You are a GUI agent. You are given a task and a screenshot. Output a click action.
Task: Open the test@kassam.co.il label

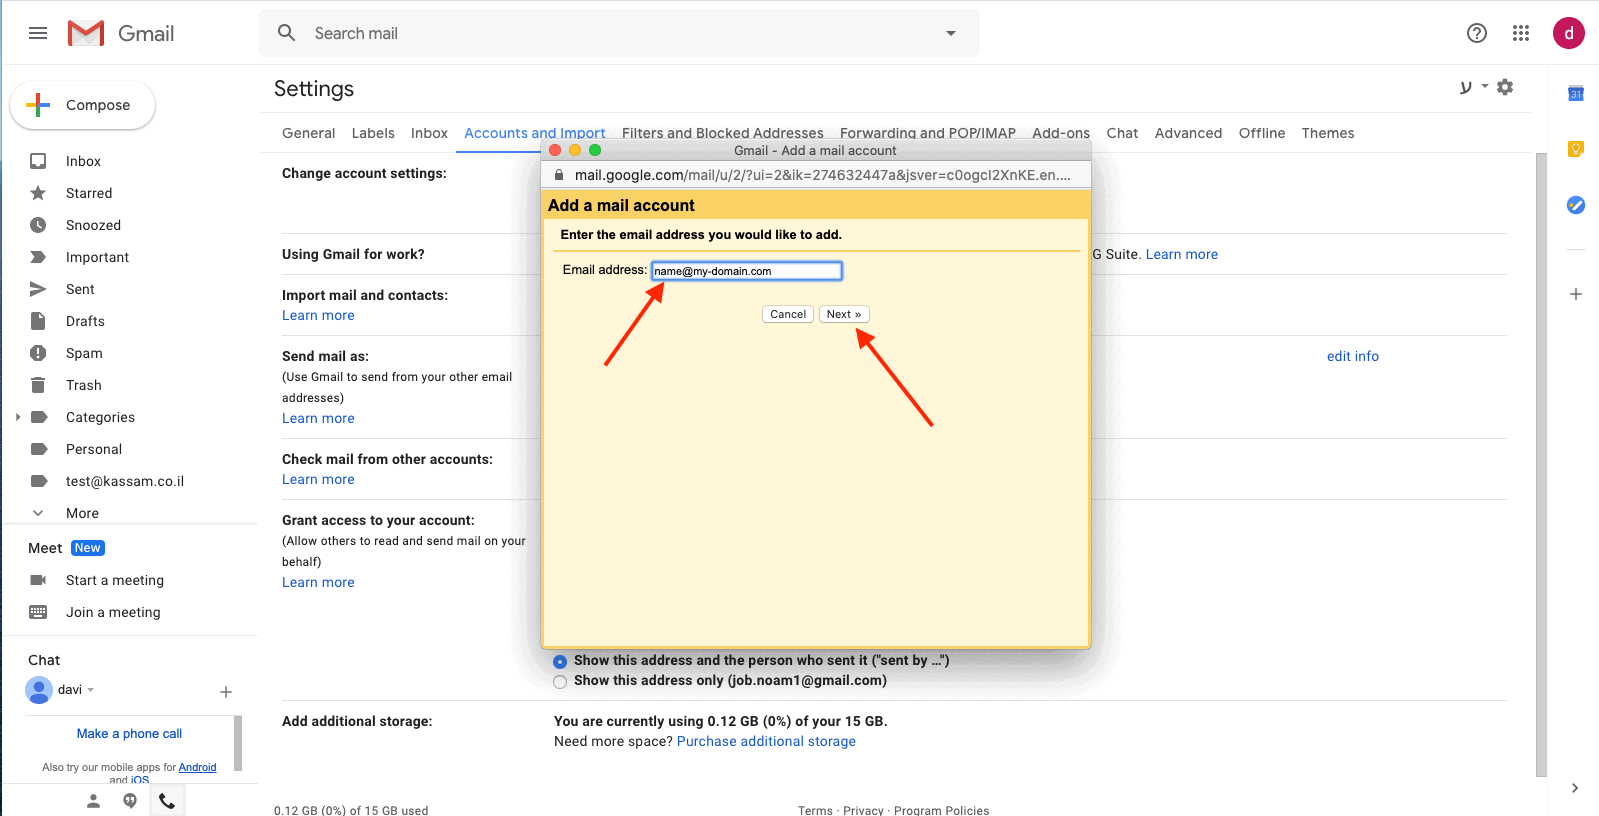point(125,481)
